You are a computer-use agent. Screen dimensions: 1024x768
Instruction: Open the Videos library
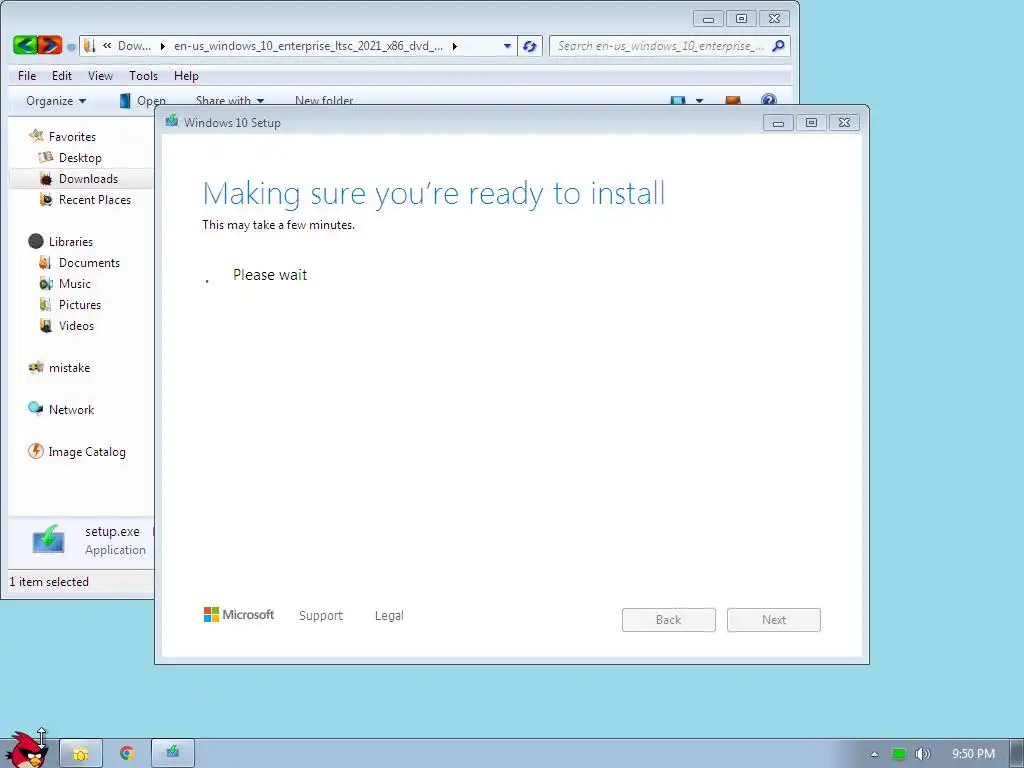(76, 325)
